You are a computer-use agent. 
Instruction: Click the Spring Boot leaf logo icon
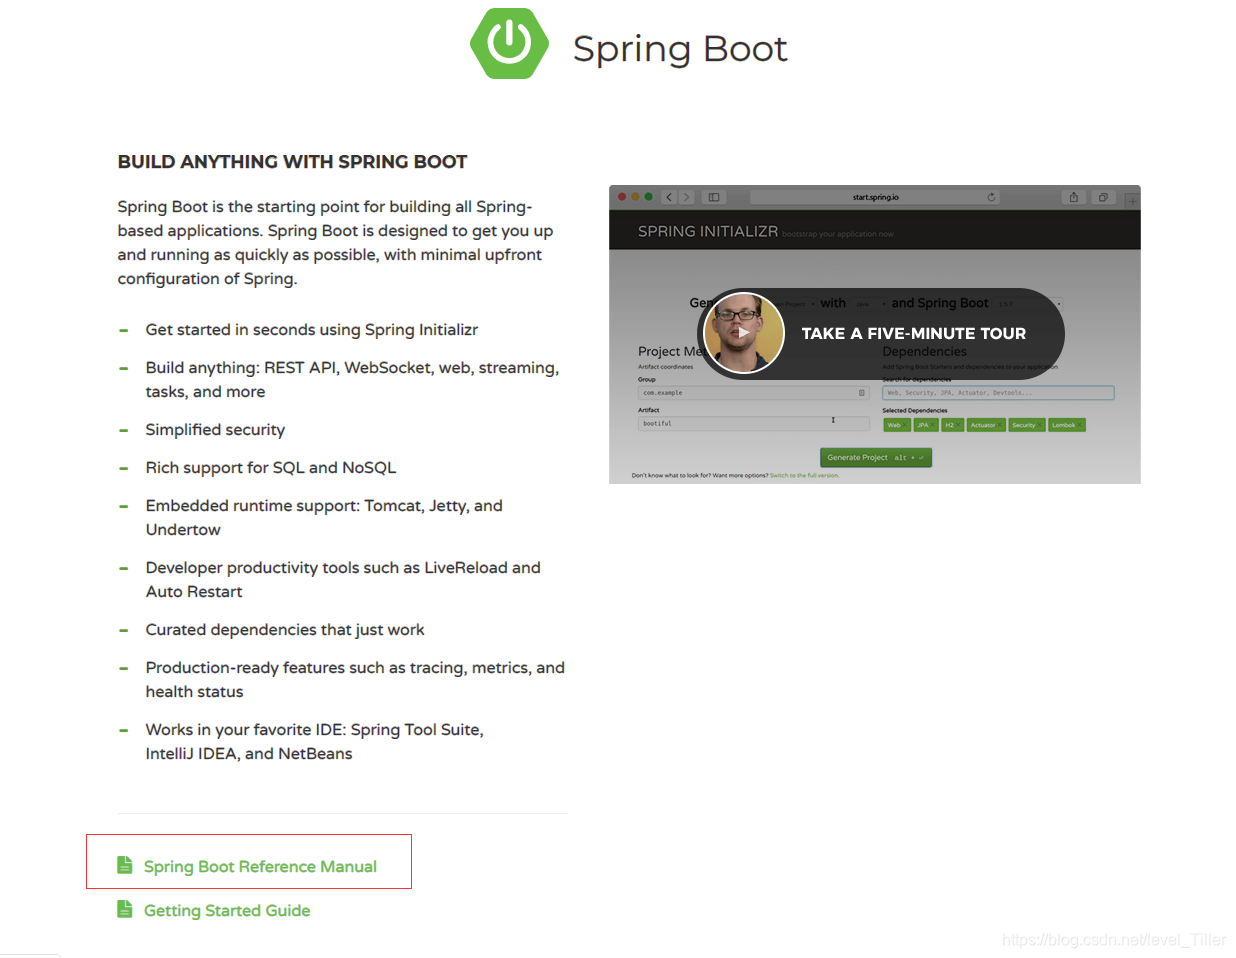tap(510, 44)
